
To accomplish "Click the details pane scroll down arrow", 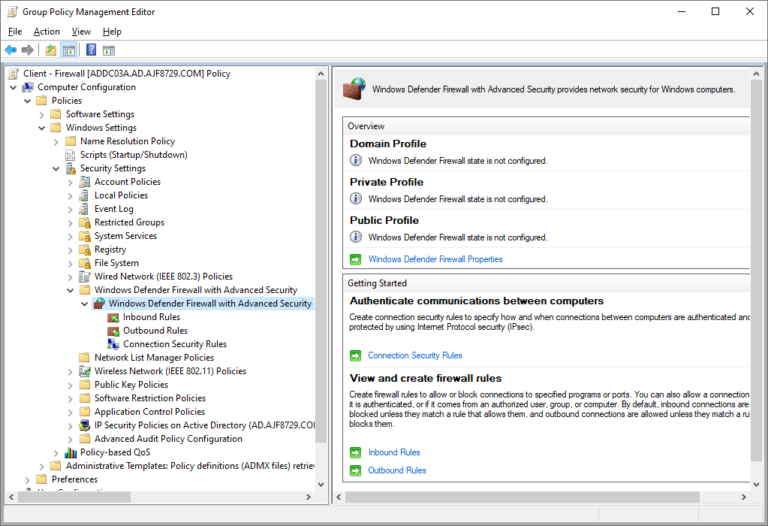I will pos(756,484).
